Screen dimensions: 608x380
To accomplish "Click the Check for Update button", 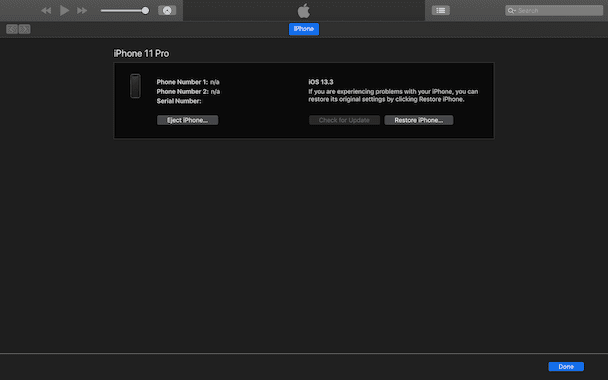I will click(x=344, y=120).
